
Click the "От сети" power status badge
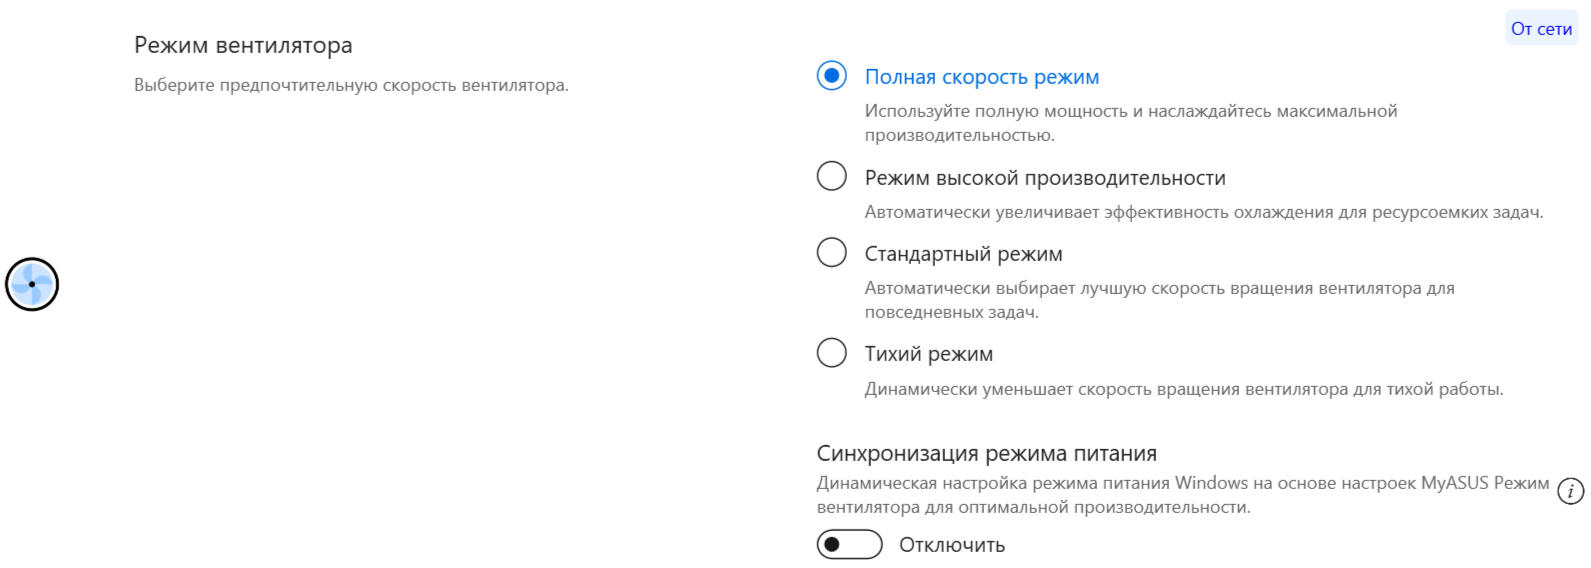[x=1541, y=29]
